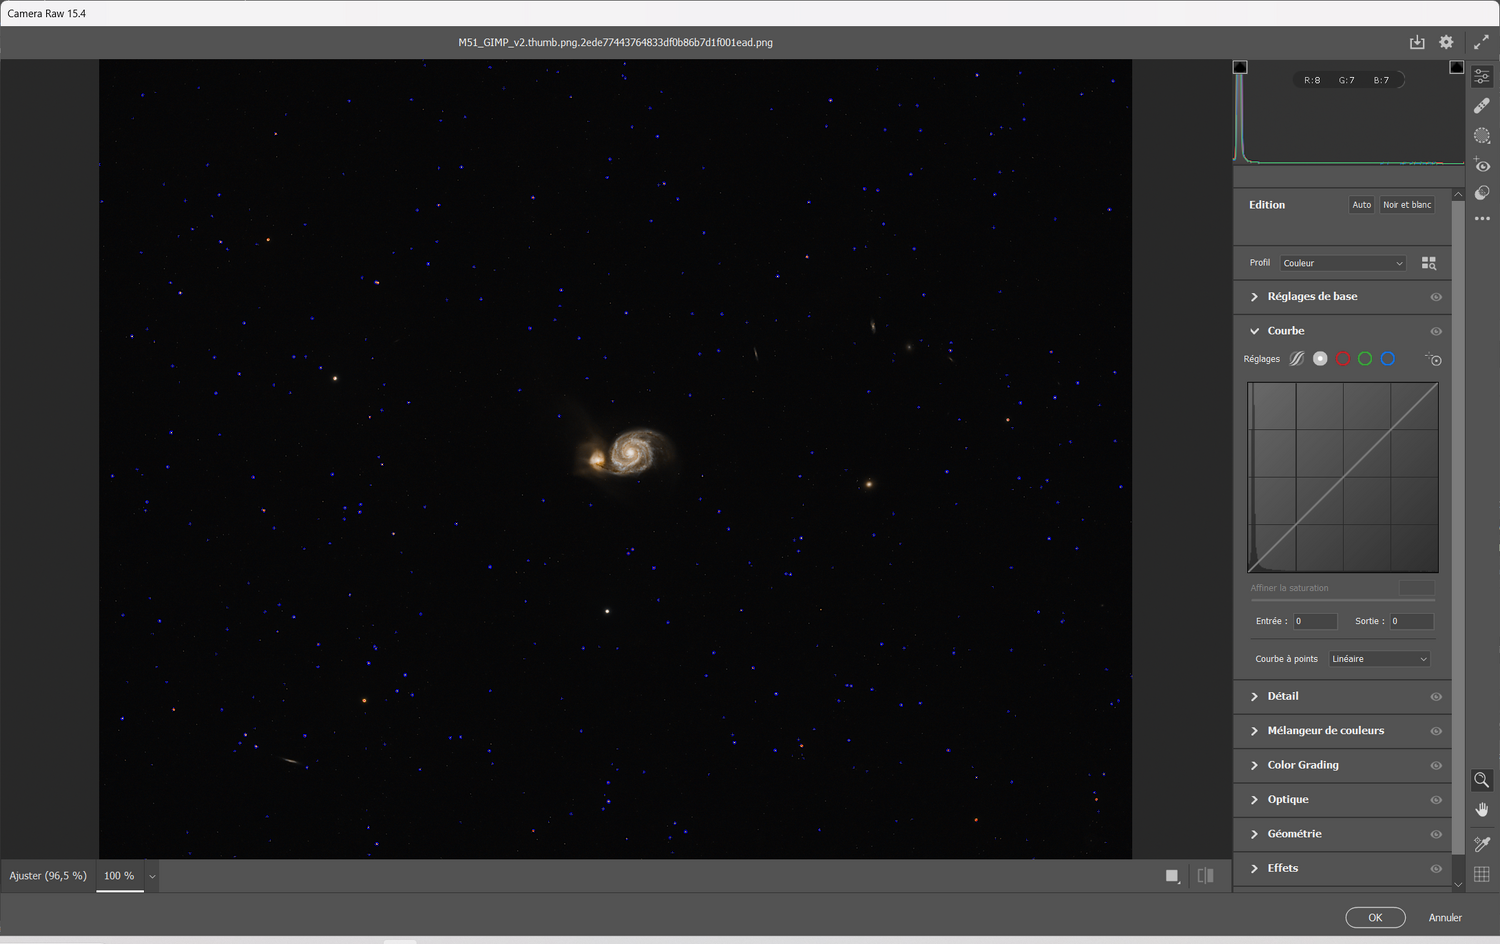Open the Courbe à points Linéaire dropdown
This screenshot has width=1500, height=944.
tap(1379, 659)
